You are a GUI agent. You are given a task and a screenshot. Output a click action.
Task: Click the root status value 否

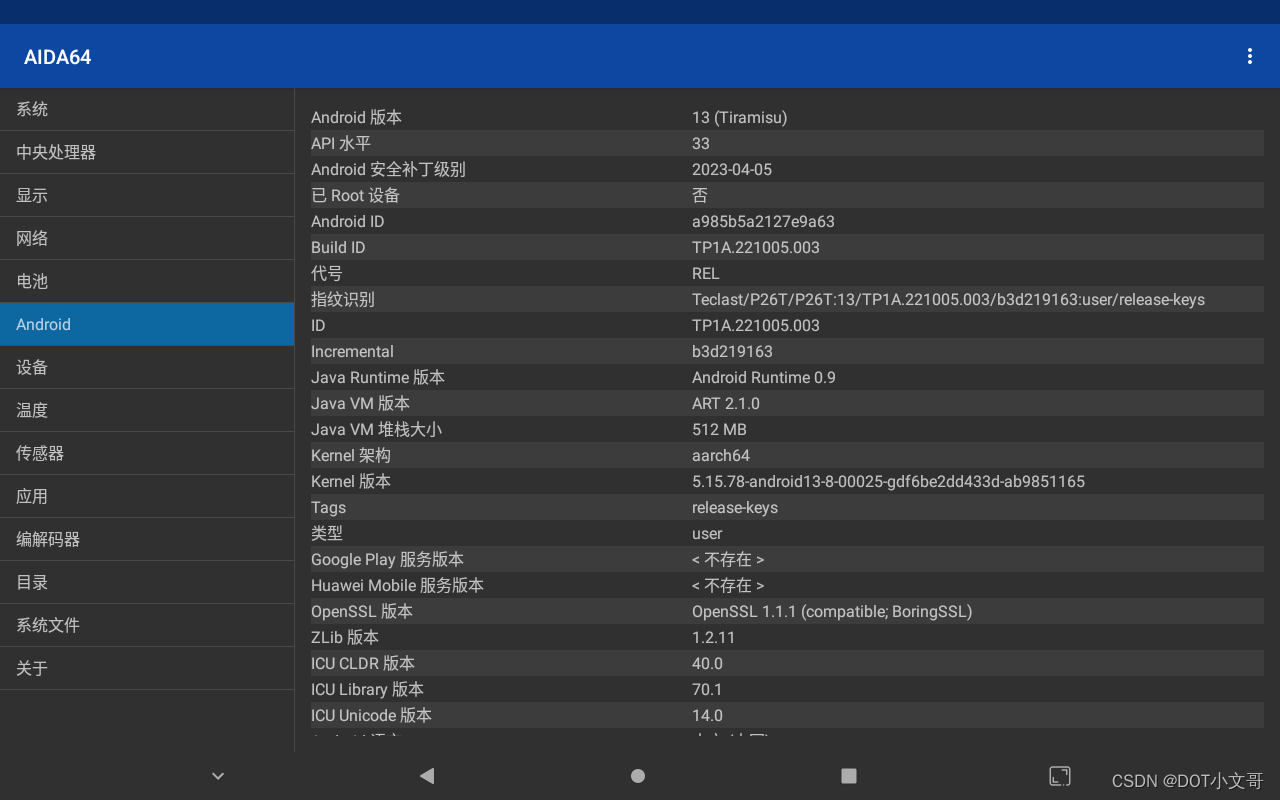point(700,195)
